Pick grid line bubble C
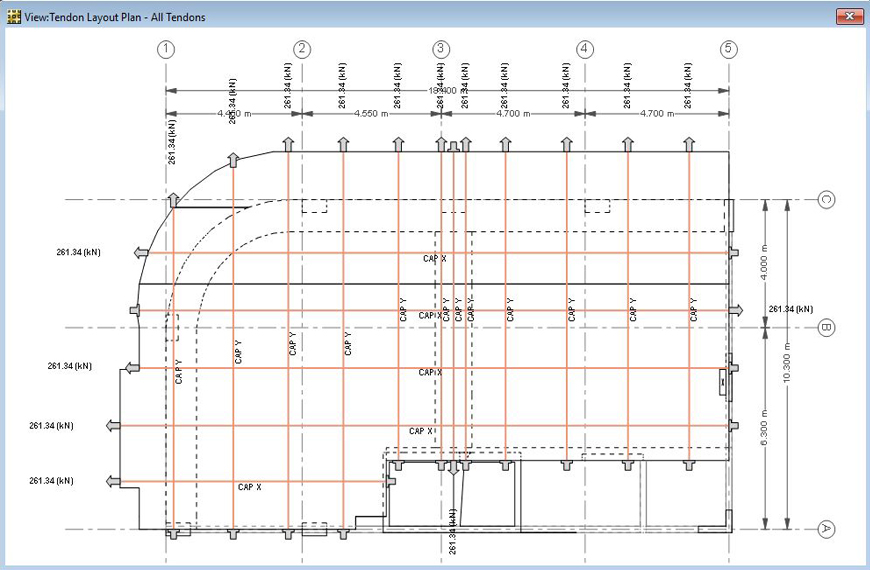 (826, 200)
